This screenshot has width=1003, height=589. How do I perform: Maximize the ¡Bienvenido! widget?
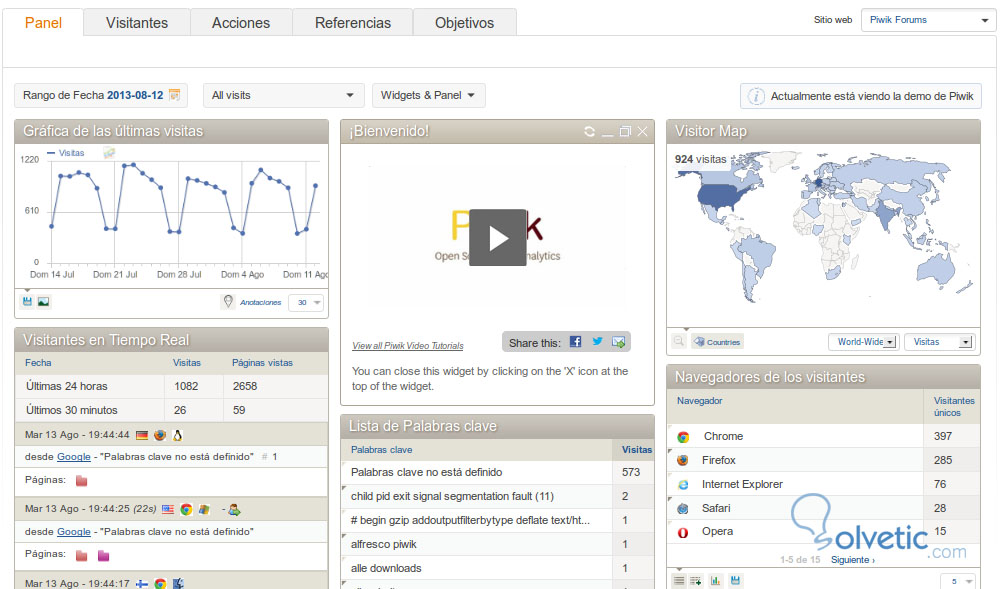pyautogui.click(x=625, y=131)
